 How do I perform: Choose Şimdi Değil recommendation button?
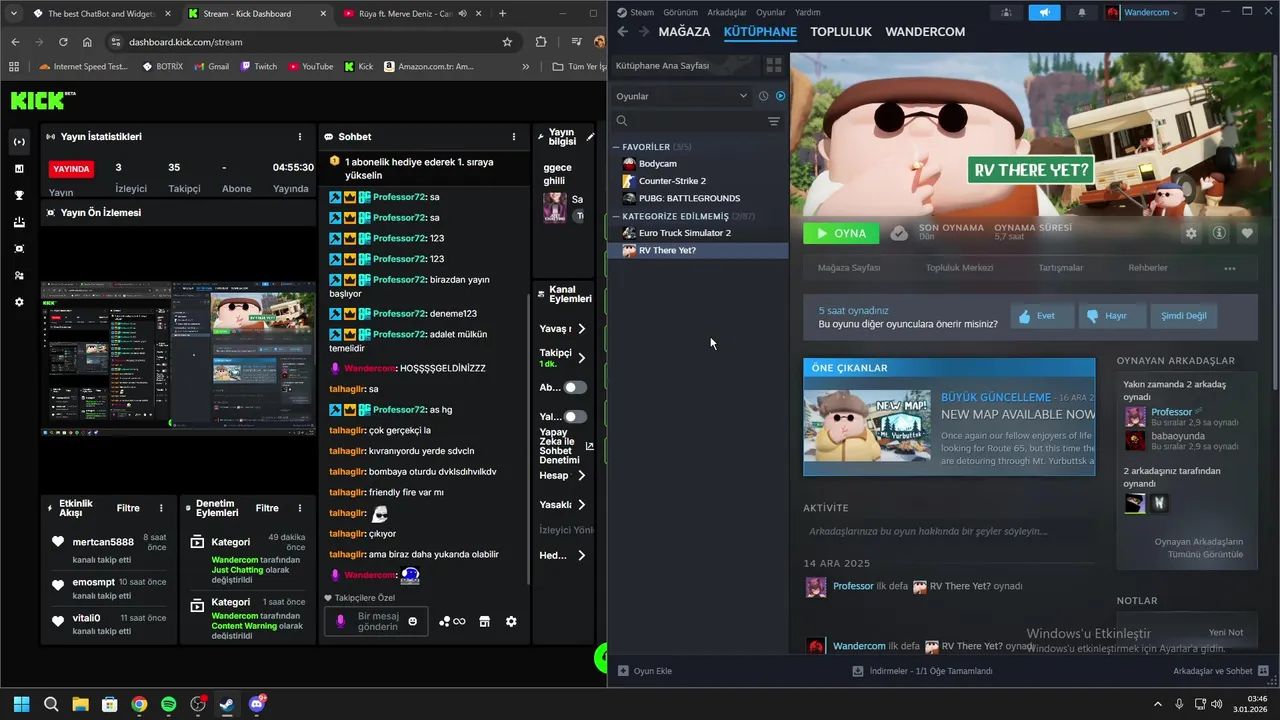coord(1183,316)
